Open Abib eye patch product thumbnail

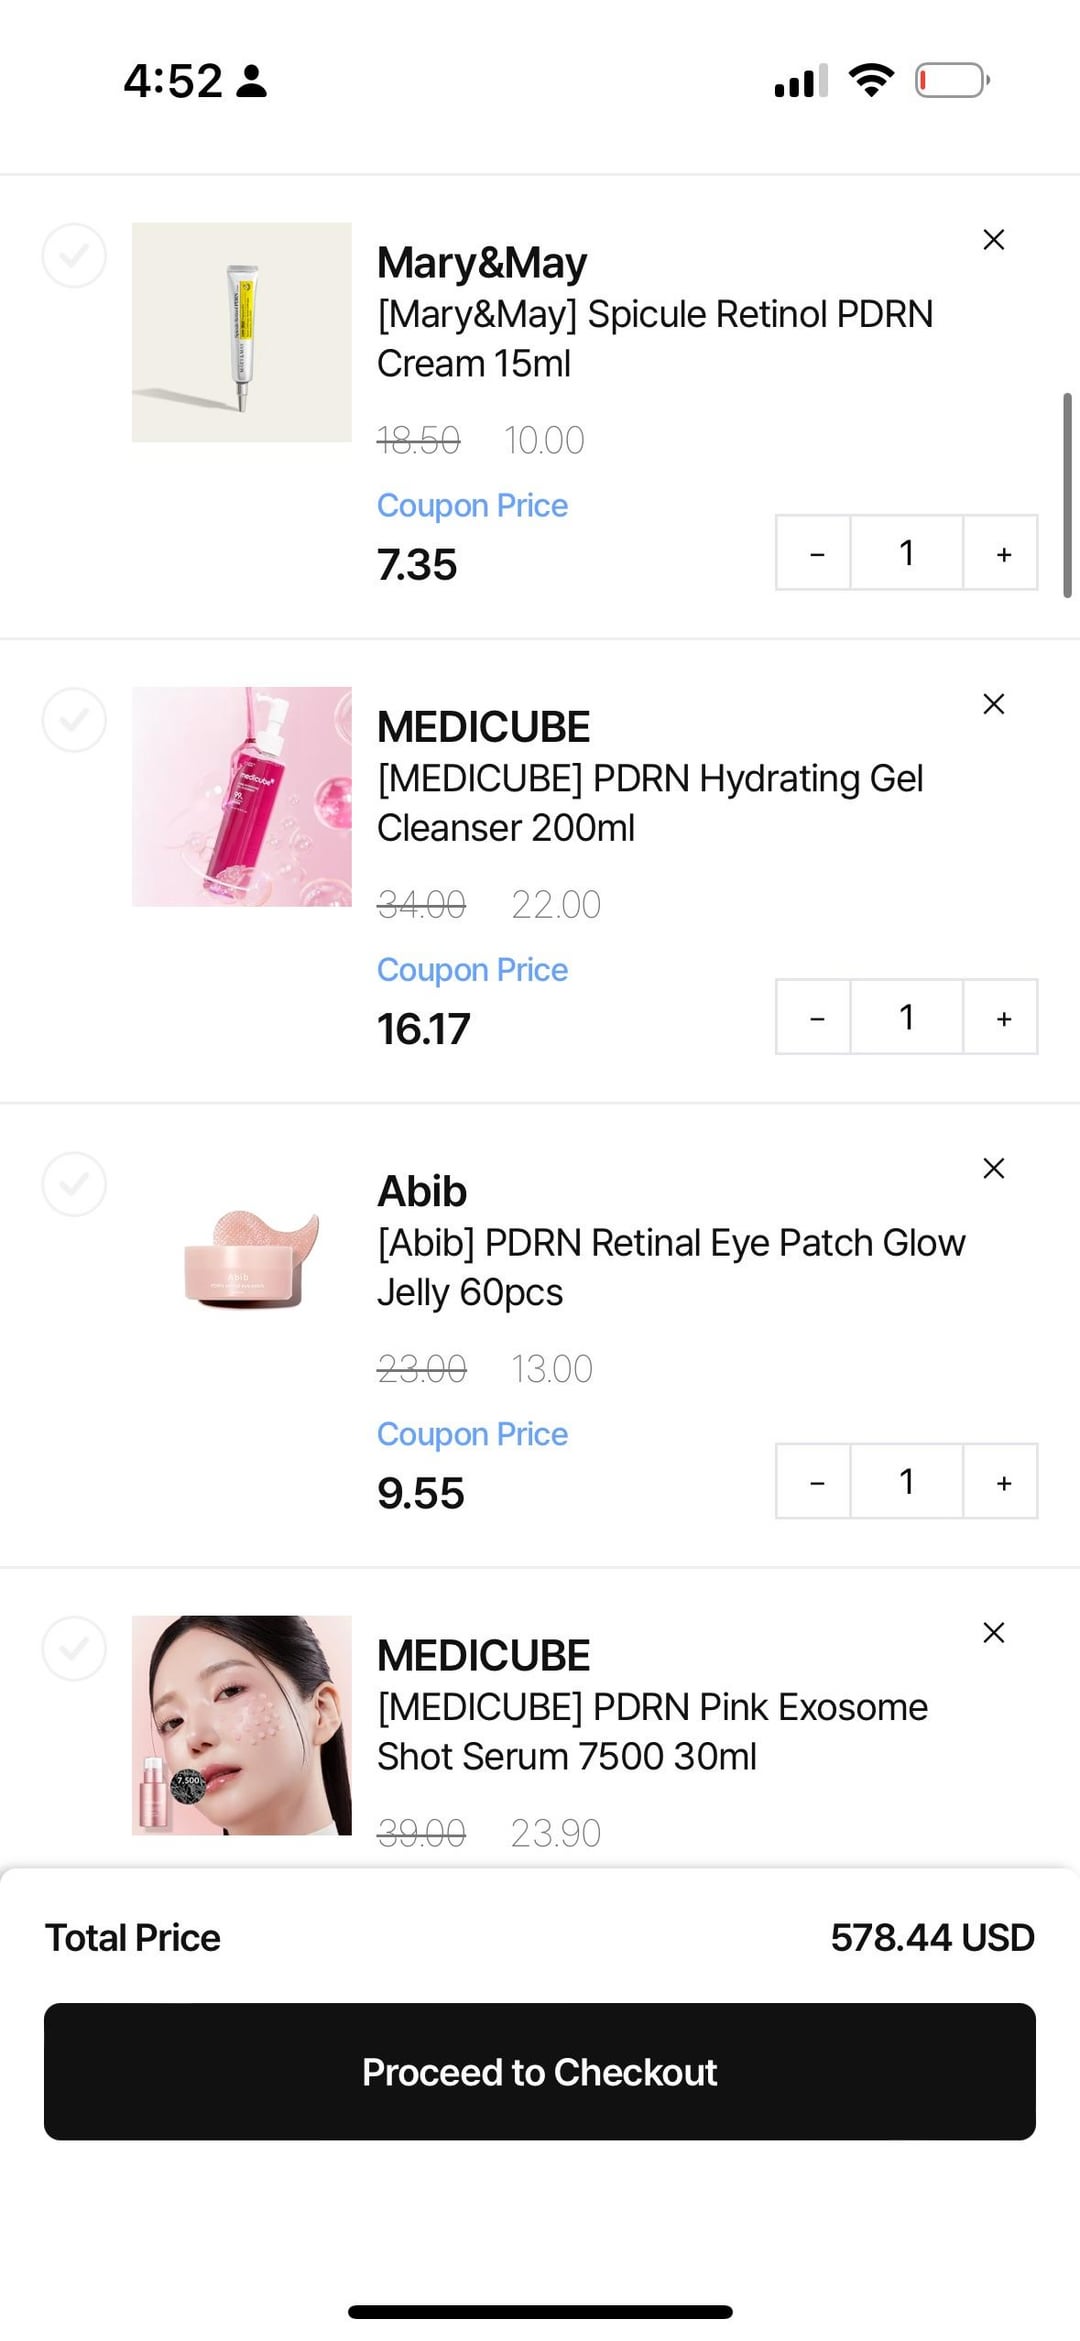coord(242,1260)
